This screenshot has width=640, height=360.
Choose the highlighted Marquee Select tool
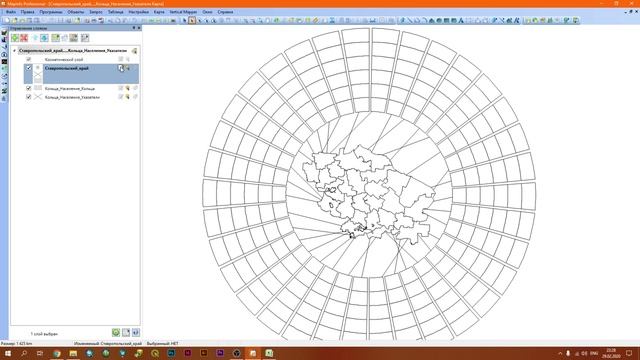tap(192, 20)
